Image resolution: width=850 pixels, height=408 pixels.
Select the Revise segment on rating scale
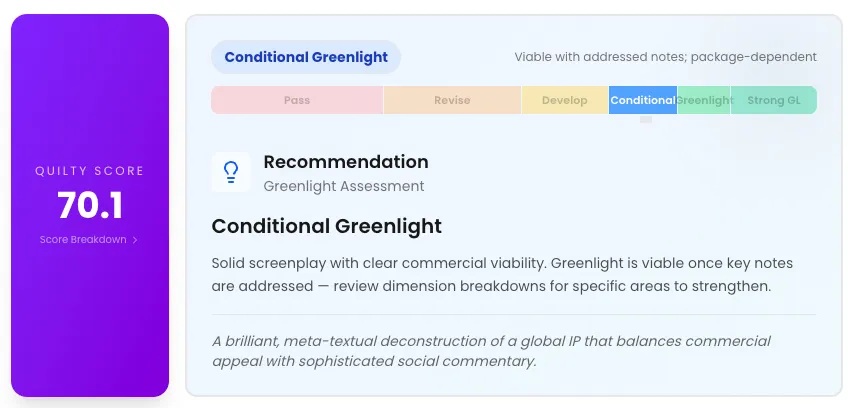coord(452,100)
